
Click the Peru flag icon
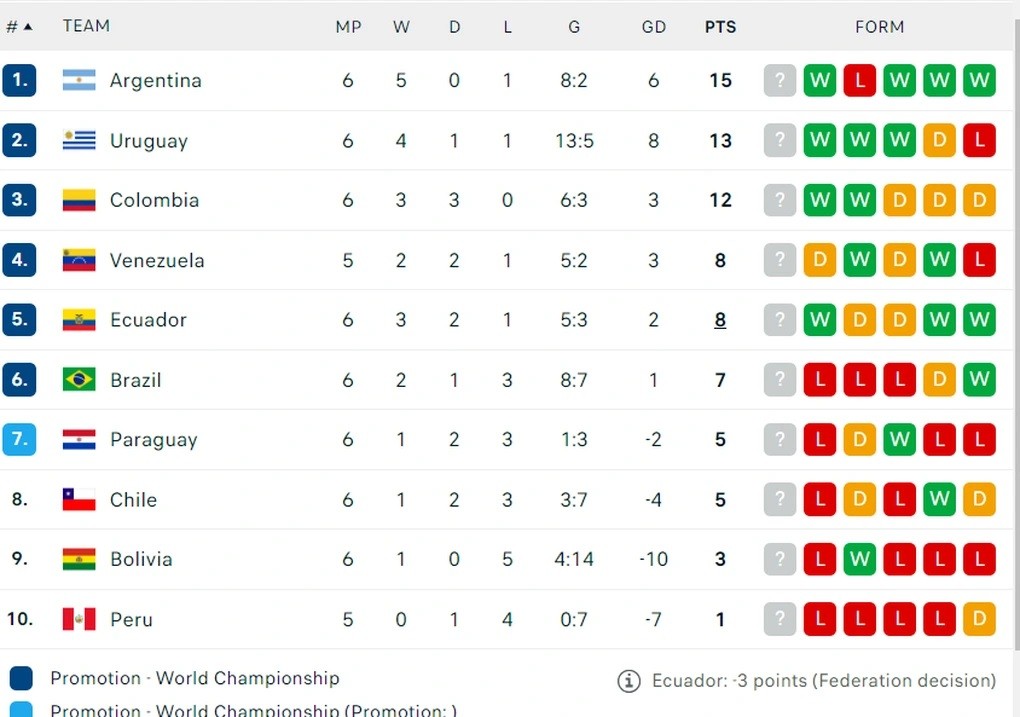[x=79, y=619]
